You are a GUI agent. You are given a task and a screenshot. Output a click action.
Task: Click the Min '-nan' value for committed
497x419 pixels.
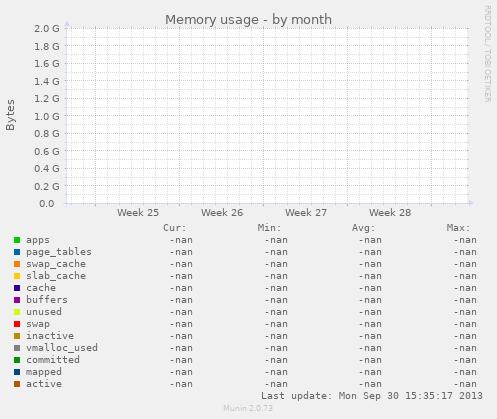click(x=276, y=360)
